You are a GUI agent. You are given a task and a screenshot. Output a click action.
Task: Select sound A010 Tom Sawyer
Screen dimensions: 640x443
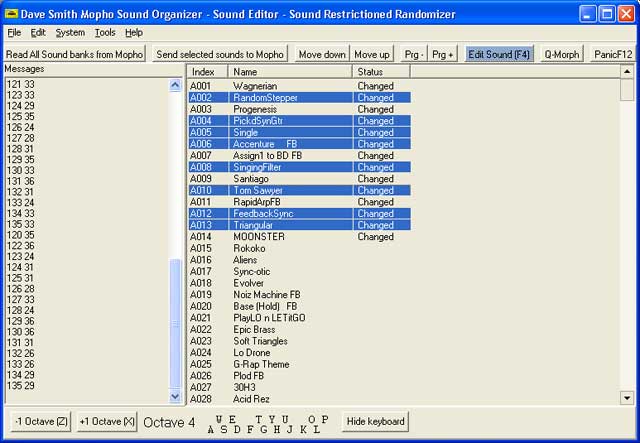coord(300,190)
